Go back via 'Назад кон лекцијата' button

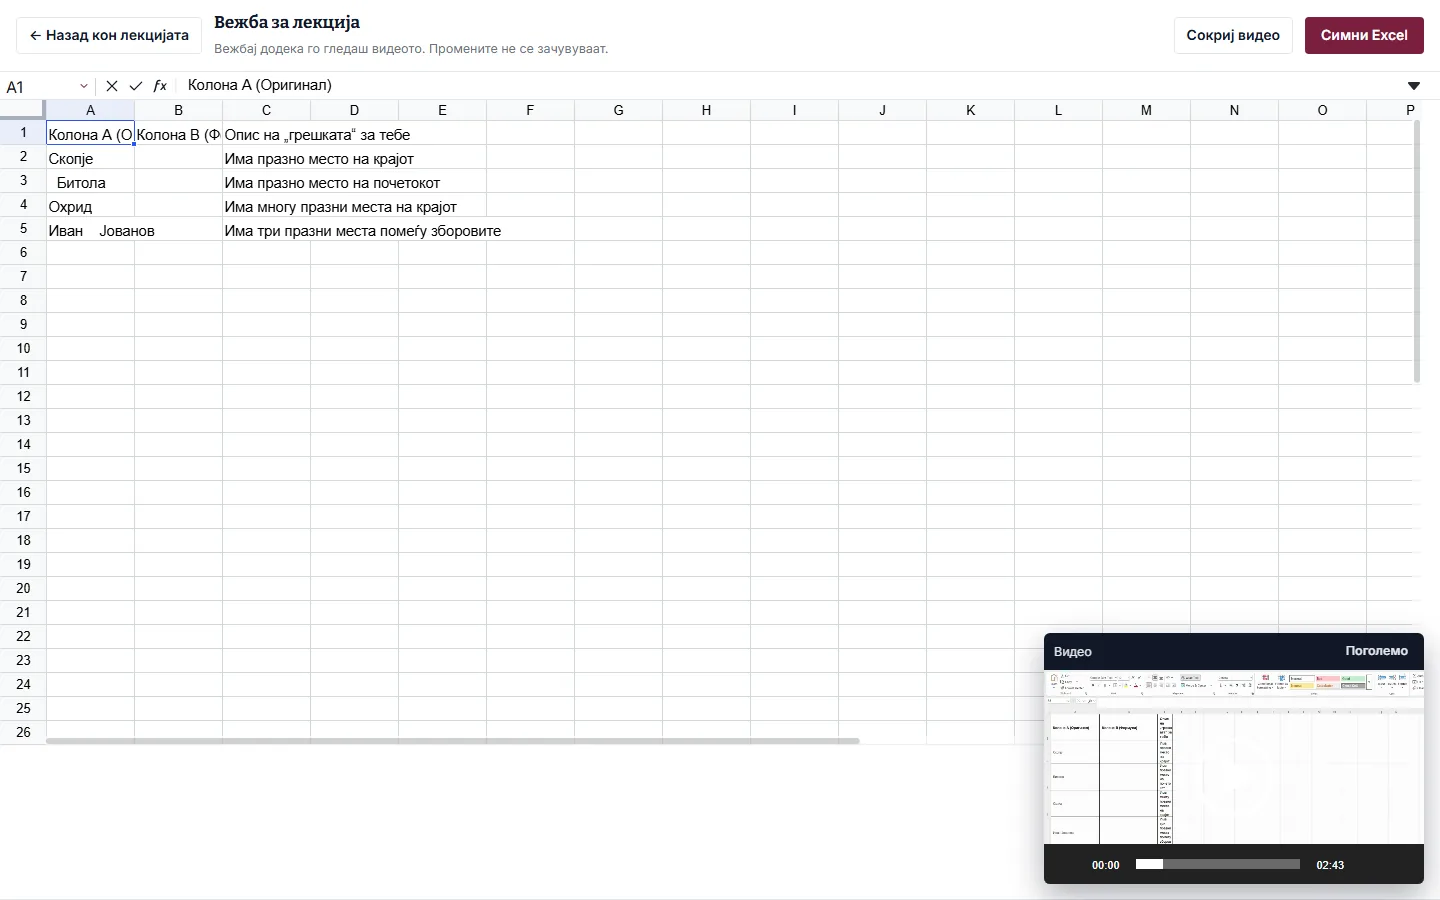109,35
